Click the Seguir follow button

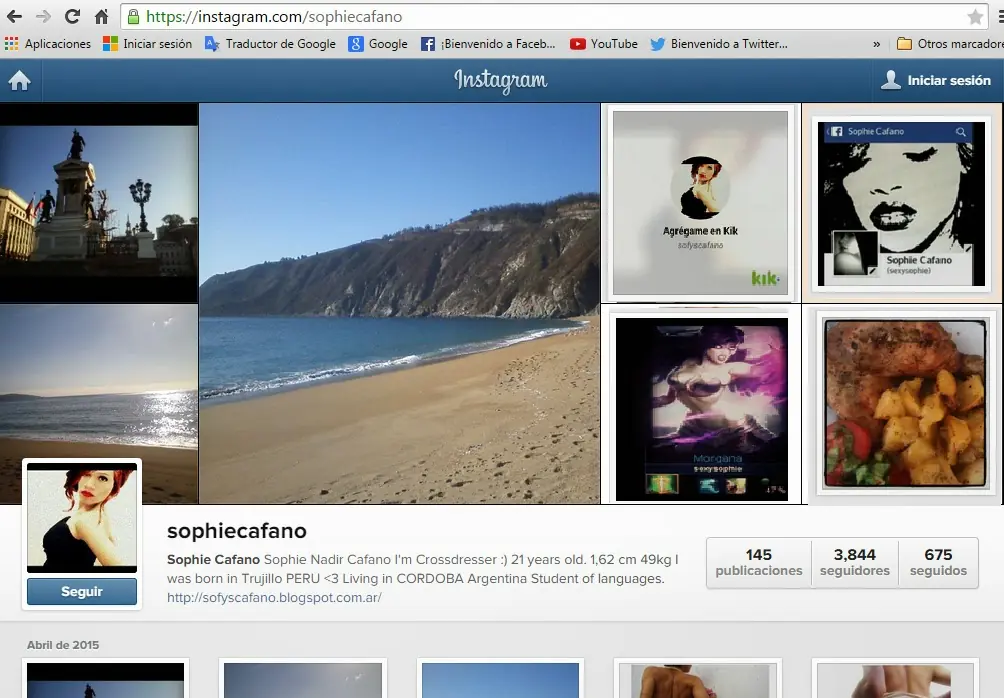(82, 591)
